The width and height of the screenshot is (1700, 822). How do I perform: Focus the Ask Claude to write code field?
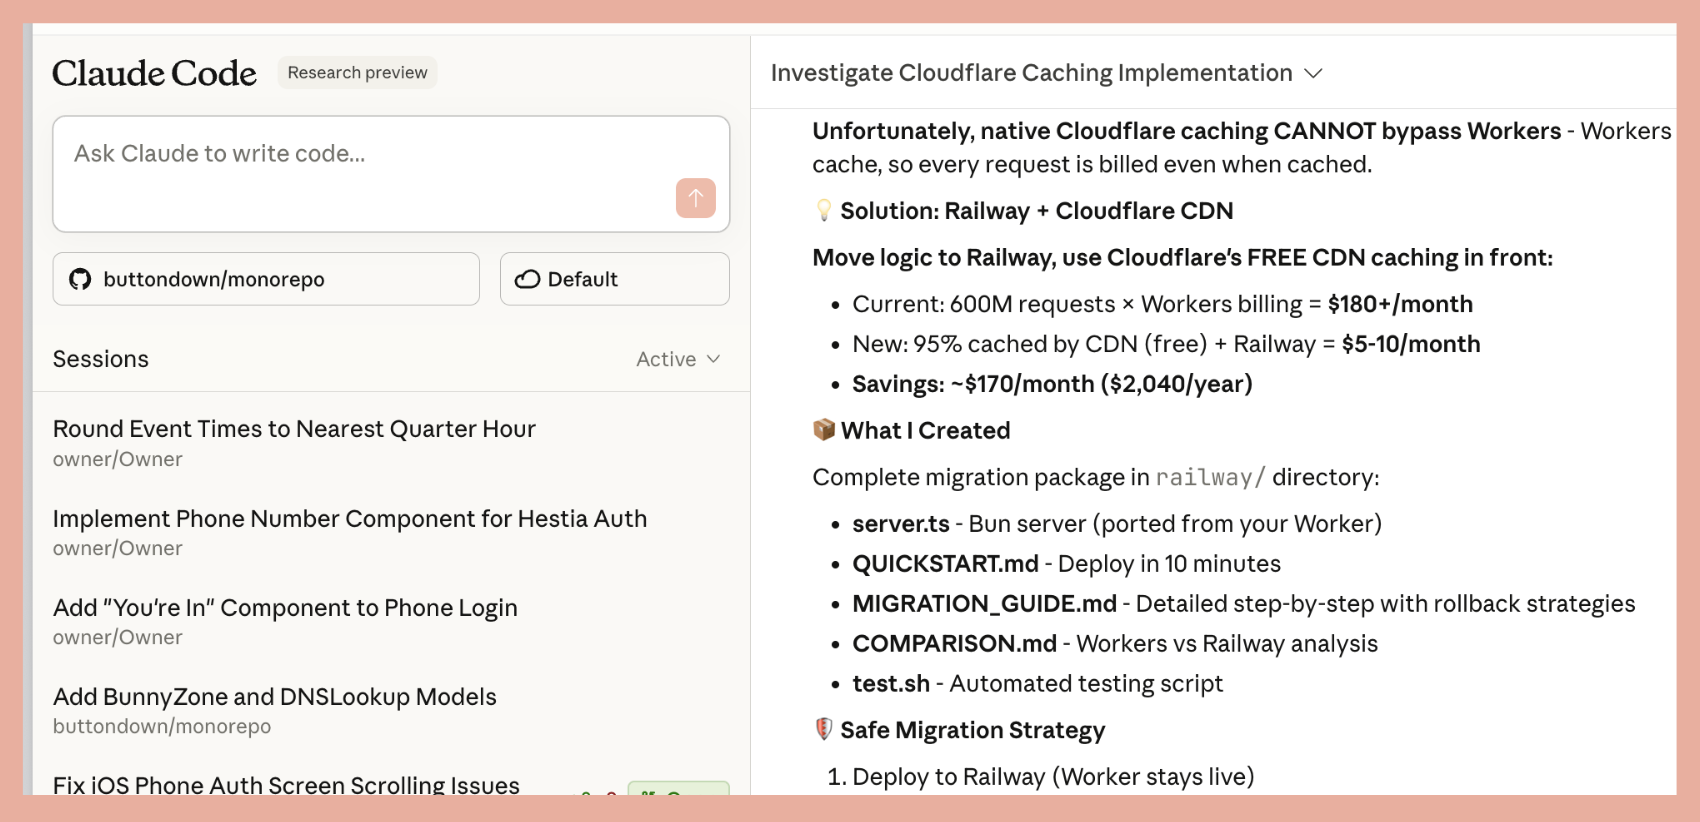[391, 174]
